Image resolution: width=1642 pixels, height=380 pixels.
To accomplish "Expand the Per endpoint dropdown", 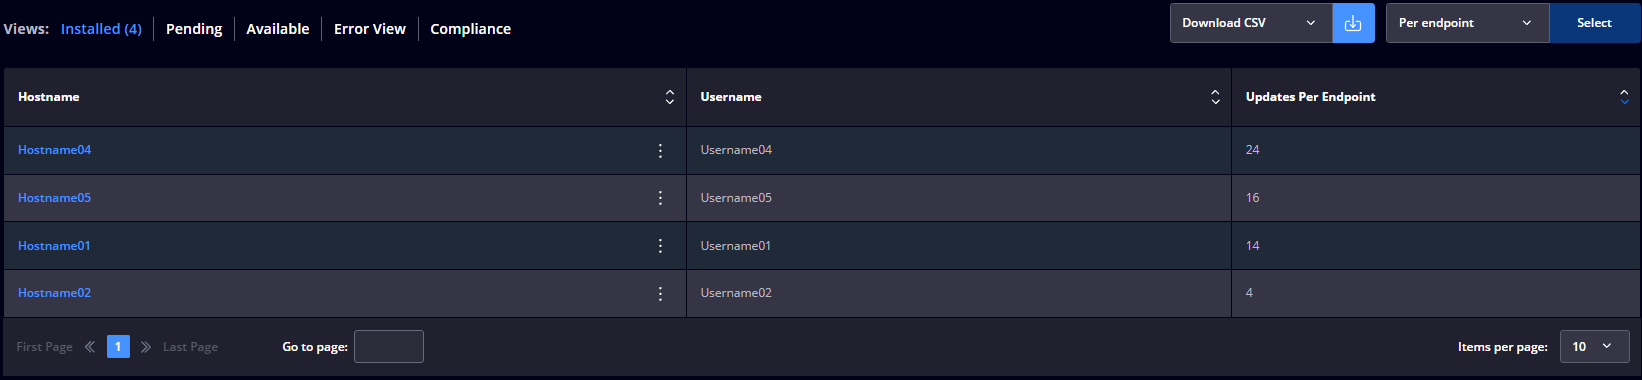I will point(1467,23).
